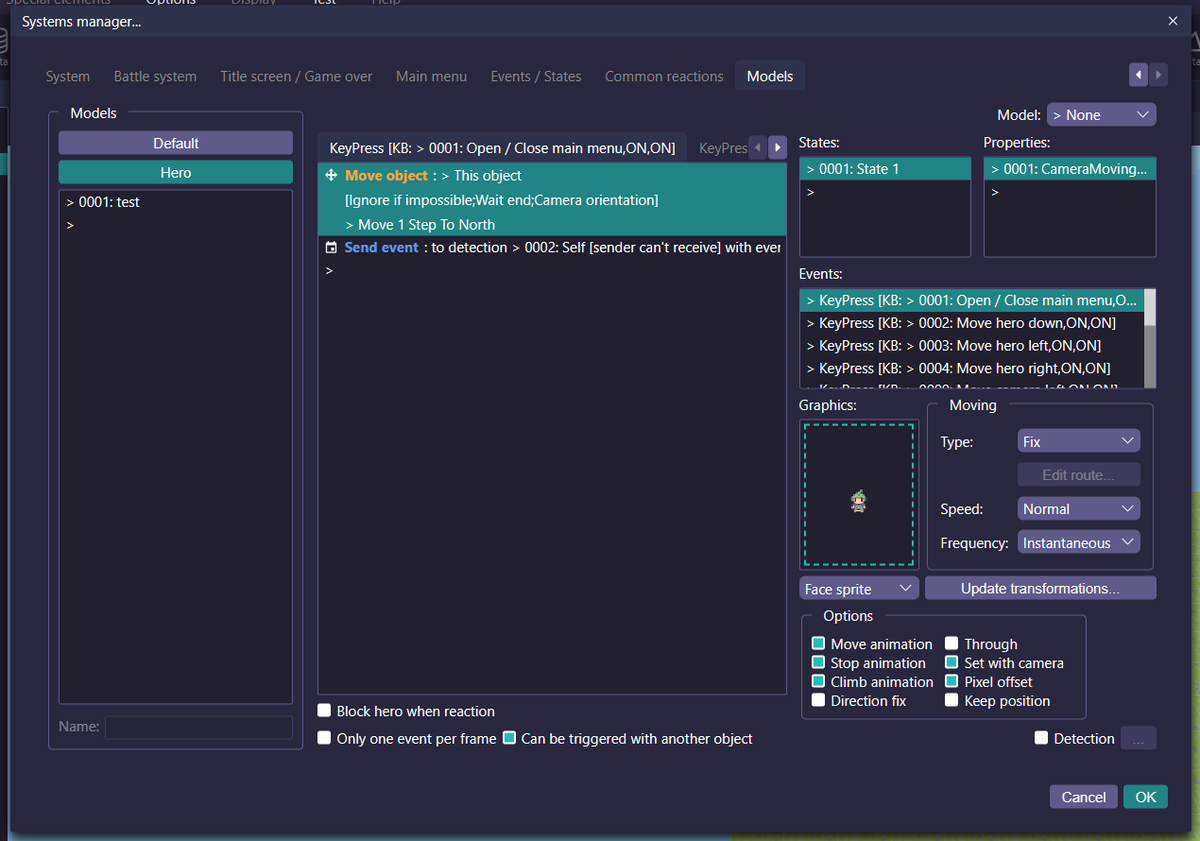Open the Frequency dropdown set to Instantaneous
The height and width of the screenshot is (841, 1200).
(x=1078, y=543)
